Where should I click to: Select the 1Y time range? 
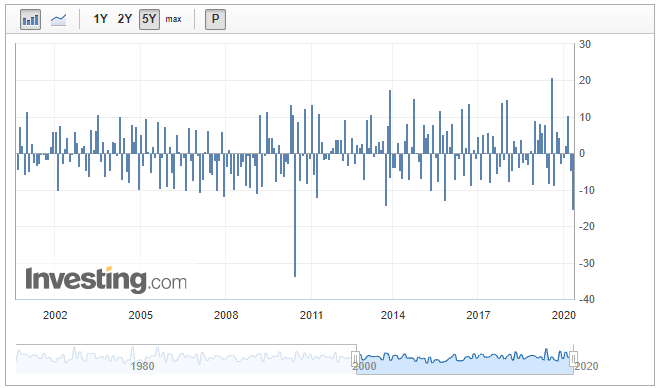[x=100, y=19]
